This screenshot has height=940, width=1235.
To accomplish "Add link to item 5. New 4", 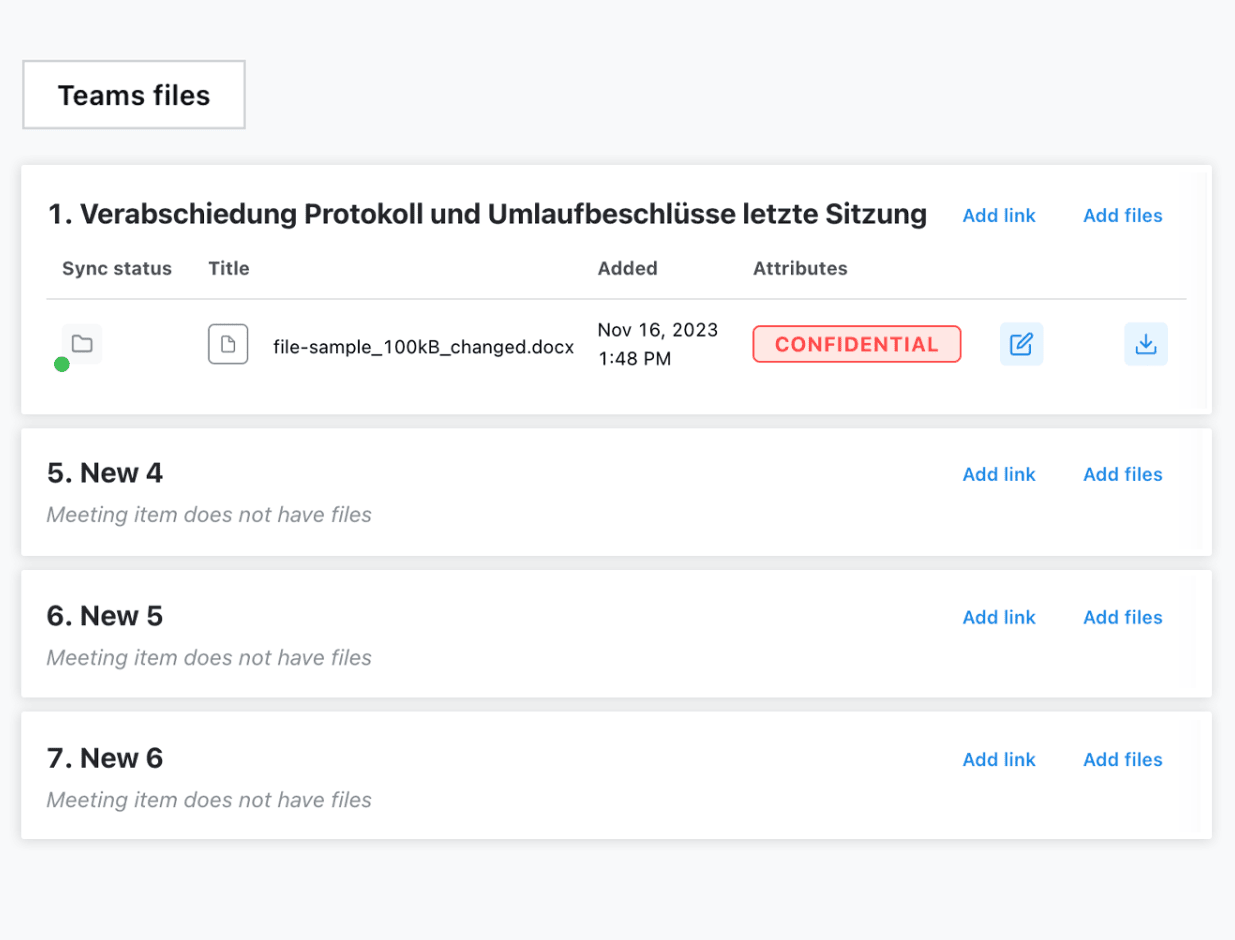I will coord(999,475).
